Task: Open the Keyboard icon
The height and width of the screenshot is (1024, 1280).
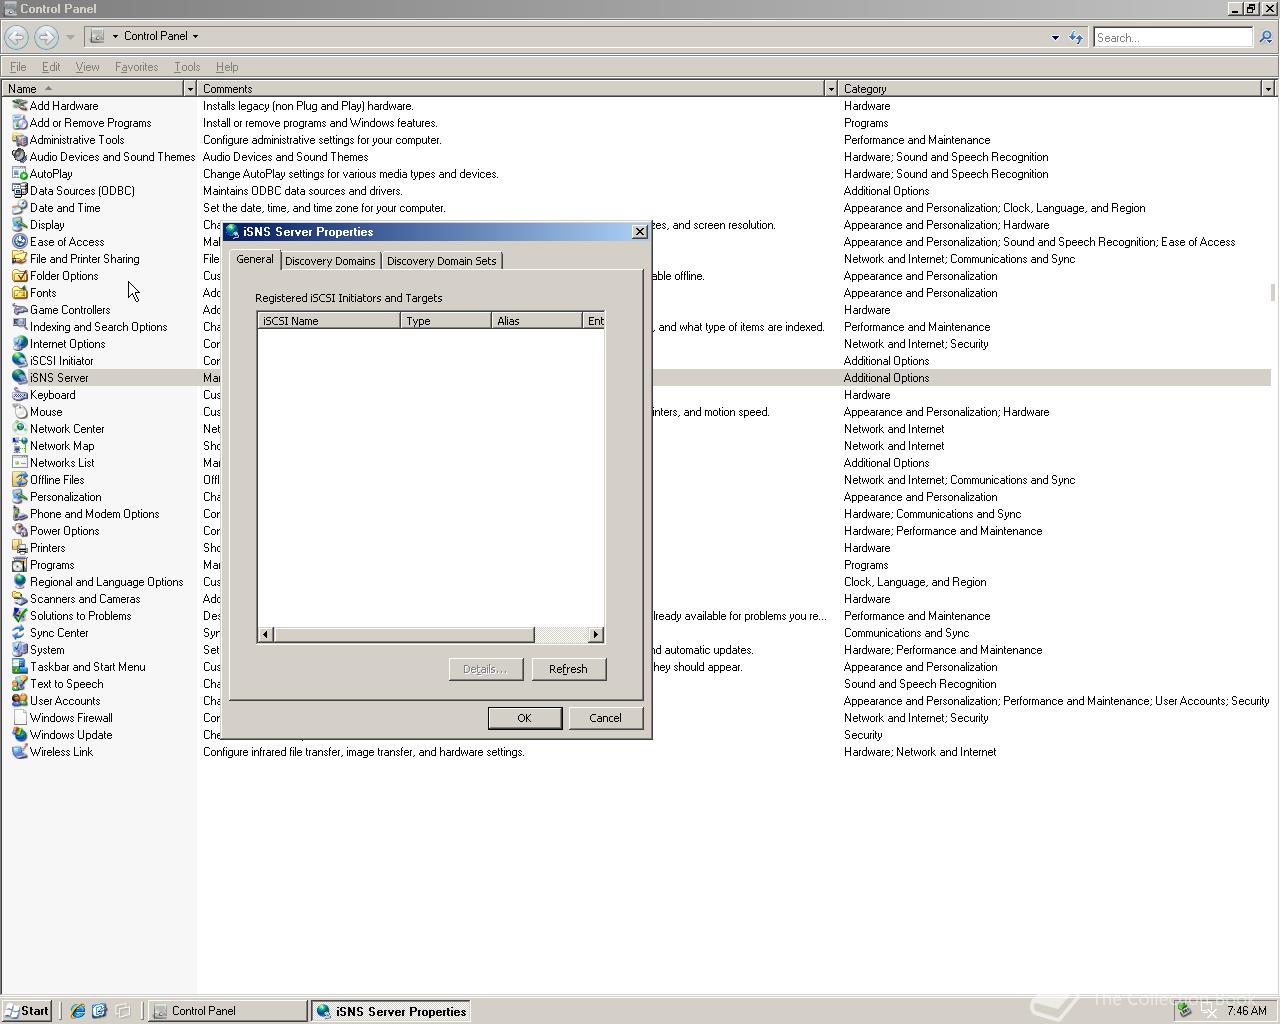Action: coord(19,395)
